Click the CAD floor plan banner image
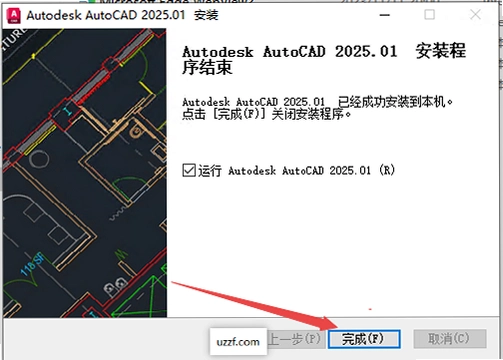Viewport: 503px width, 360px height. tap(85, 173)
